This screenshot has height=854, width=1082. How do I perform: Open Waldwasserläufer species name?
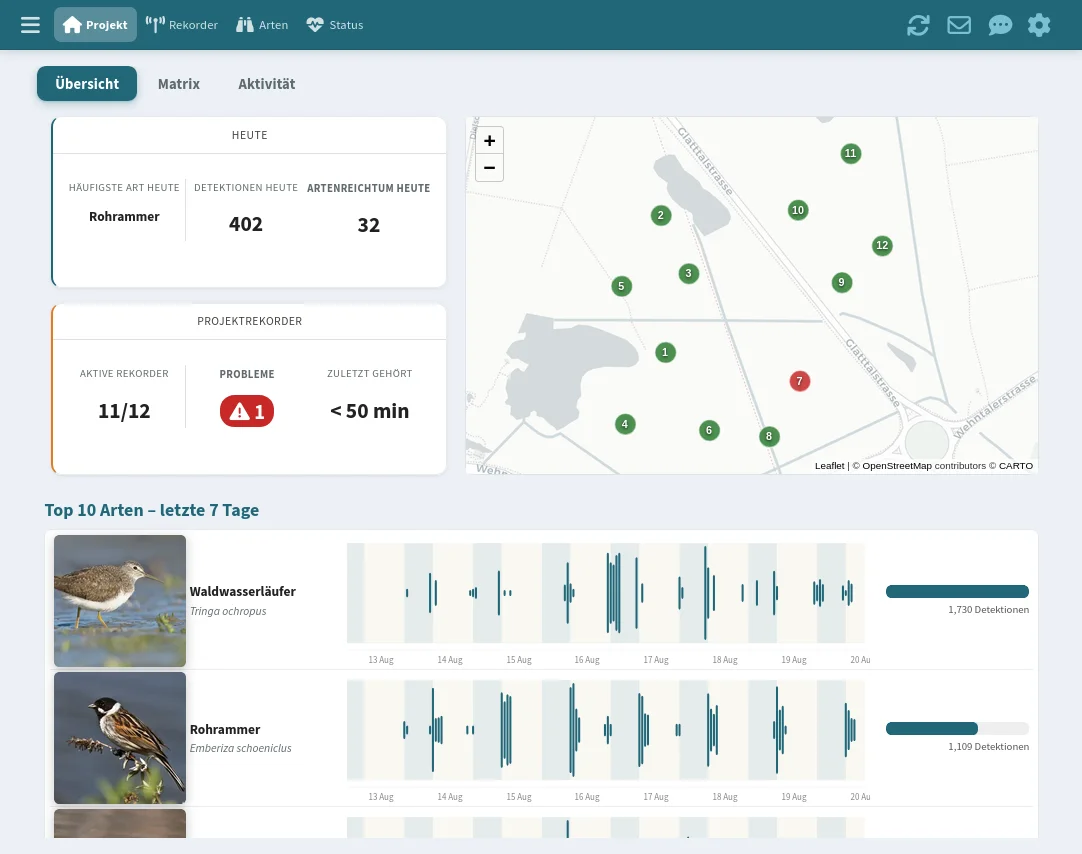pos(243,591)
